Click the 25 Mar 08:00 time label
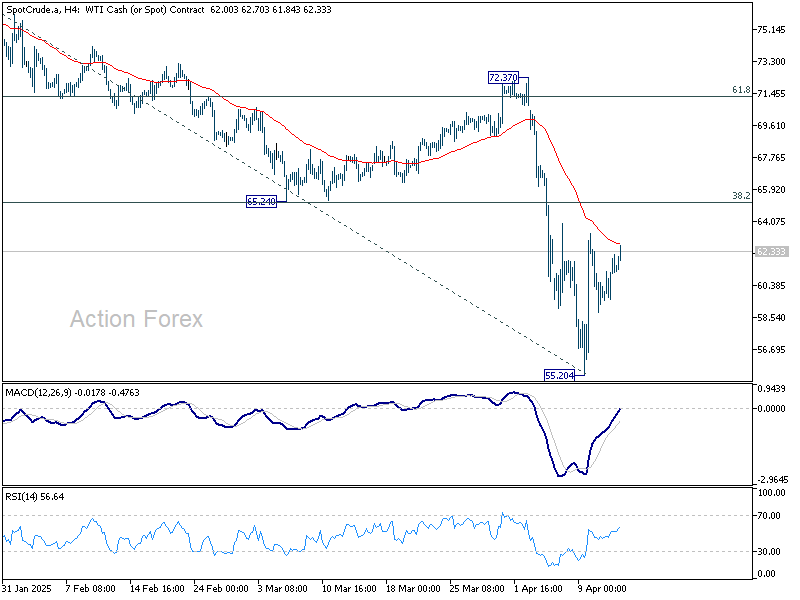The height and width of the screenshot is (600, 800). 477,588
